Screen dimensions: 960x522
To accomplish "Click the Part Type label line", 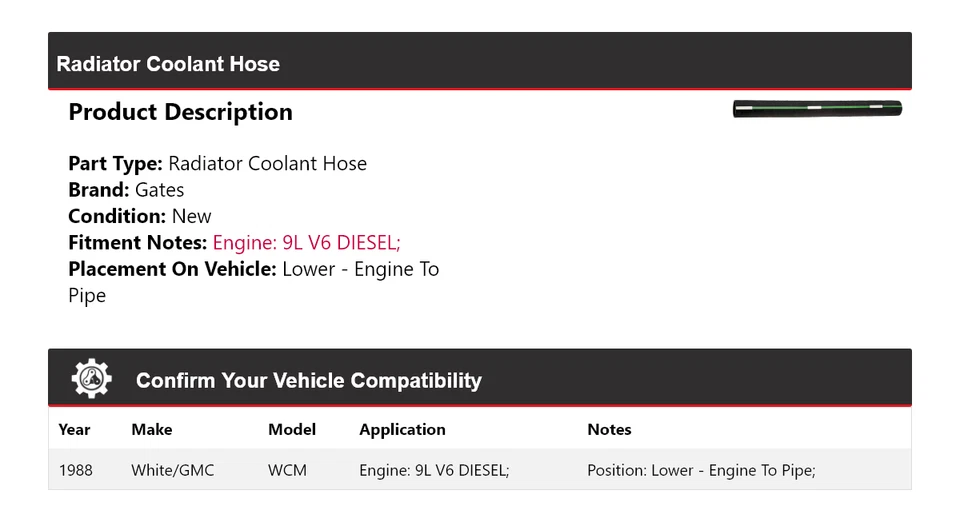I will coord(217,164).
